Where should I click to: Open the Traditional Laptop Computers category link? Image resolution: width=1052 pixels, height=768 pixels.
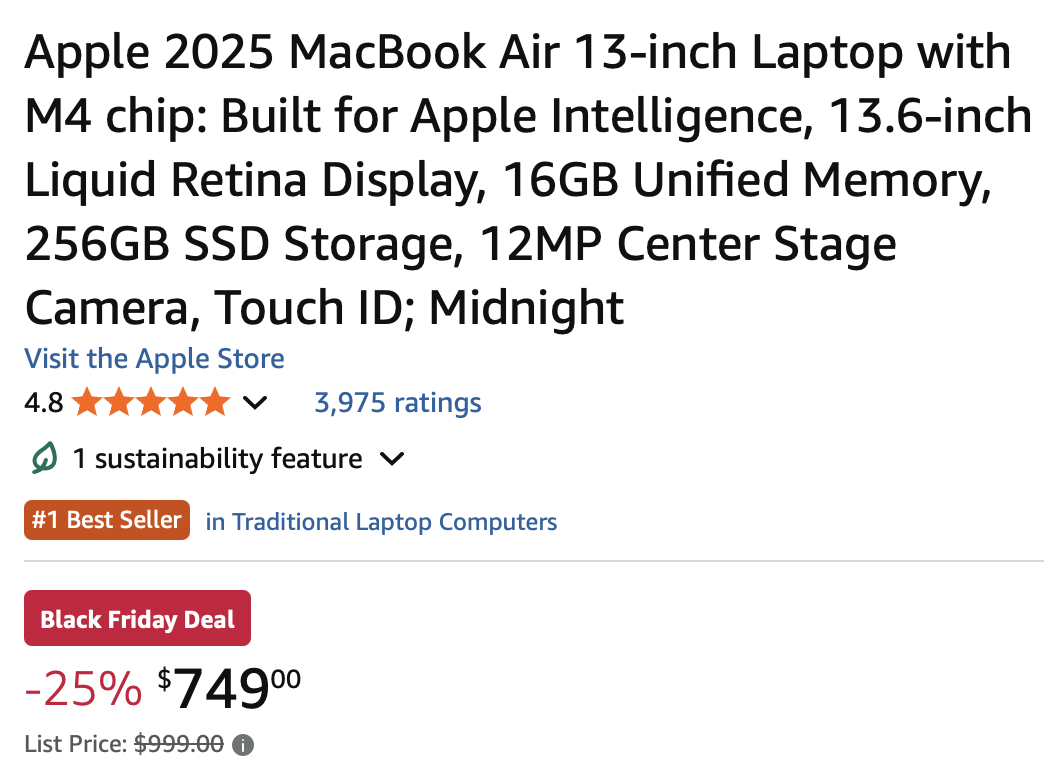[381, 521]
